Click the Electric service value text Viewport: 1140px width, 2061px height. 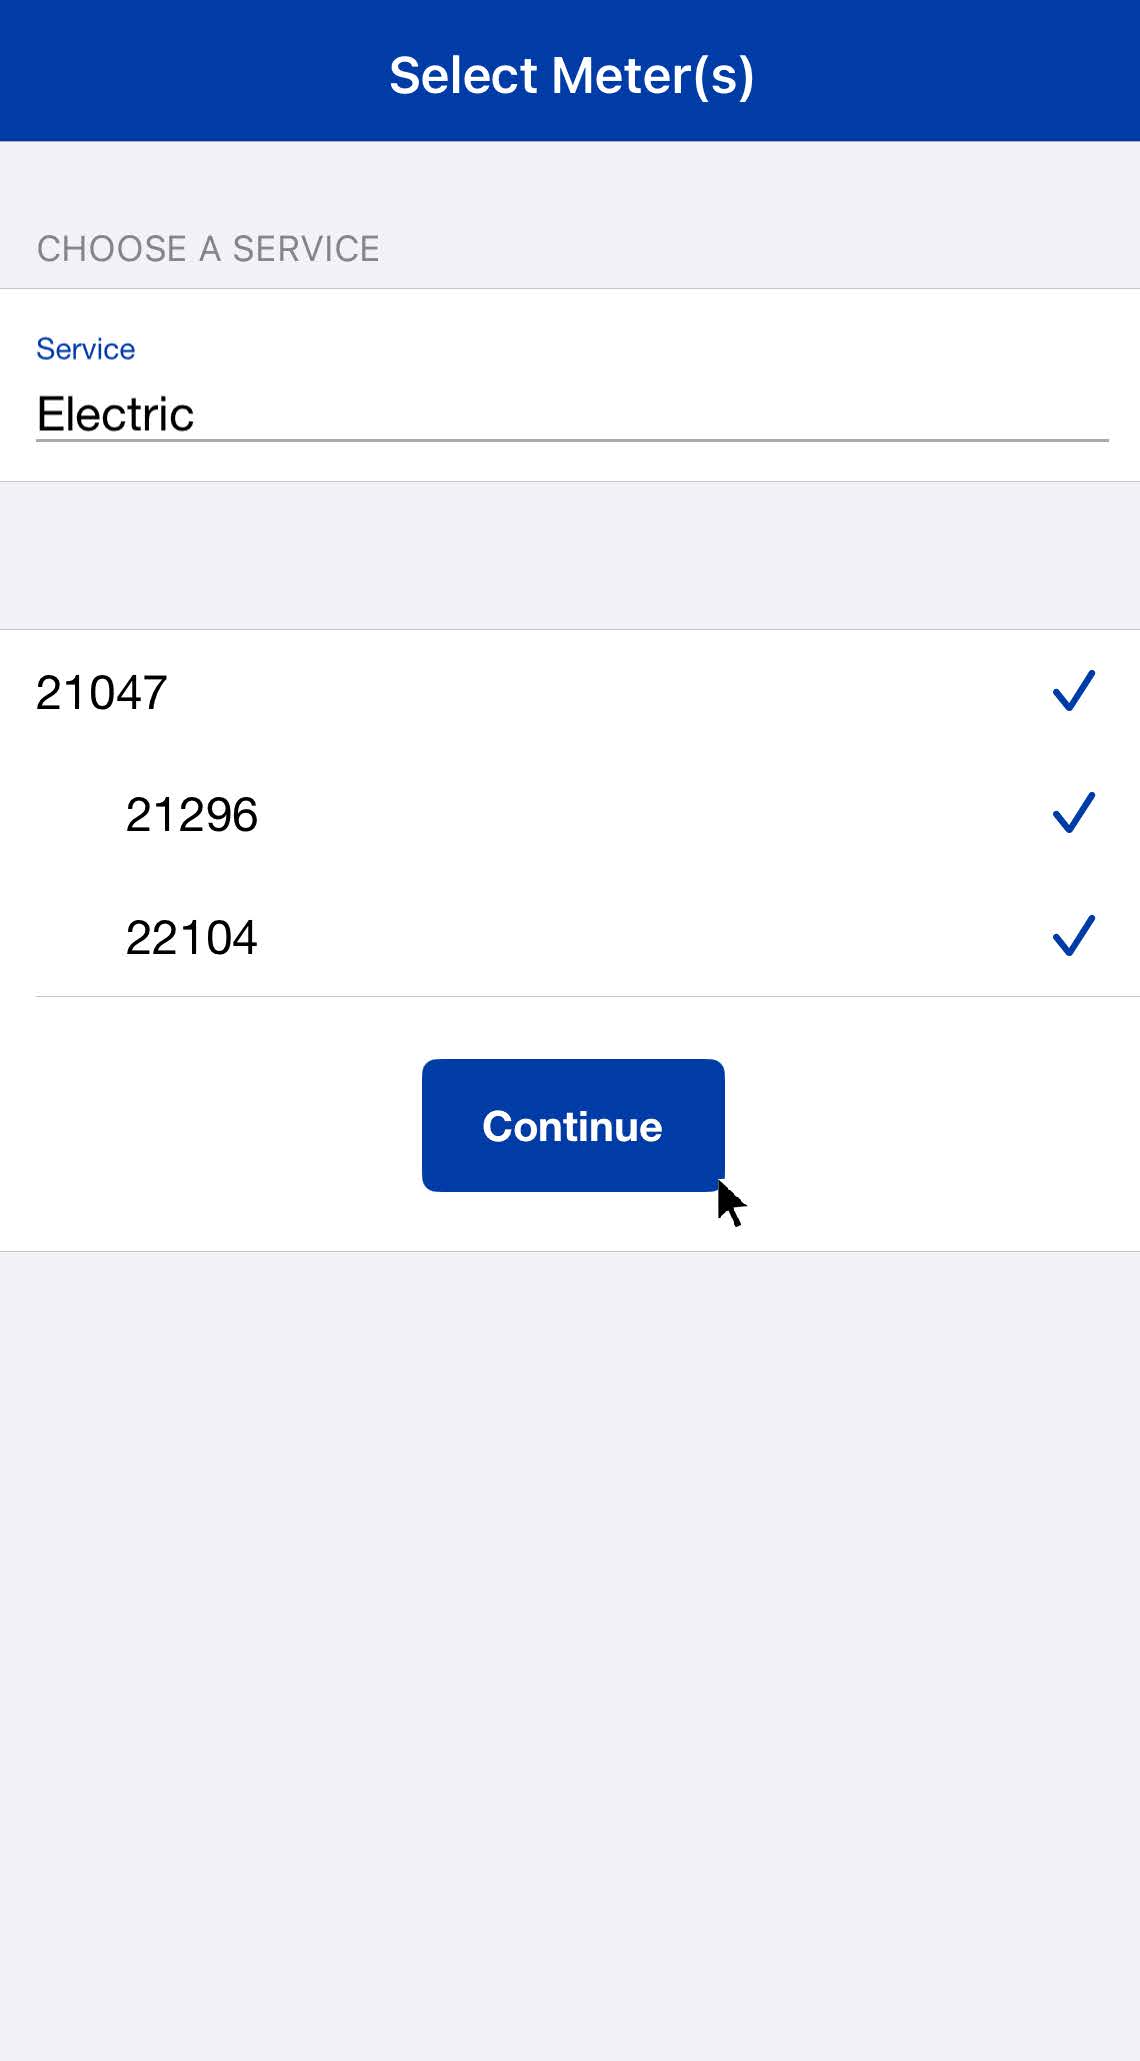115,414
